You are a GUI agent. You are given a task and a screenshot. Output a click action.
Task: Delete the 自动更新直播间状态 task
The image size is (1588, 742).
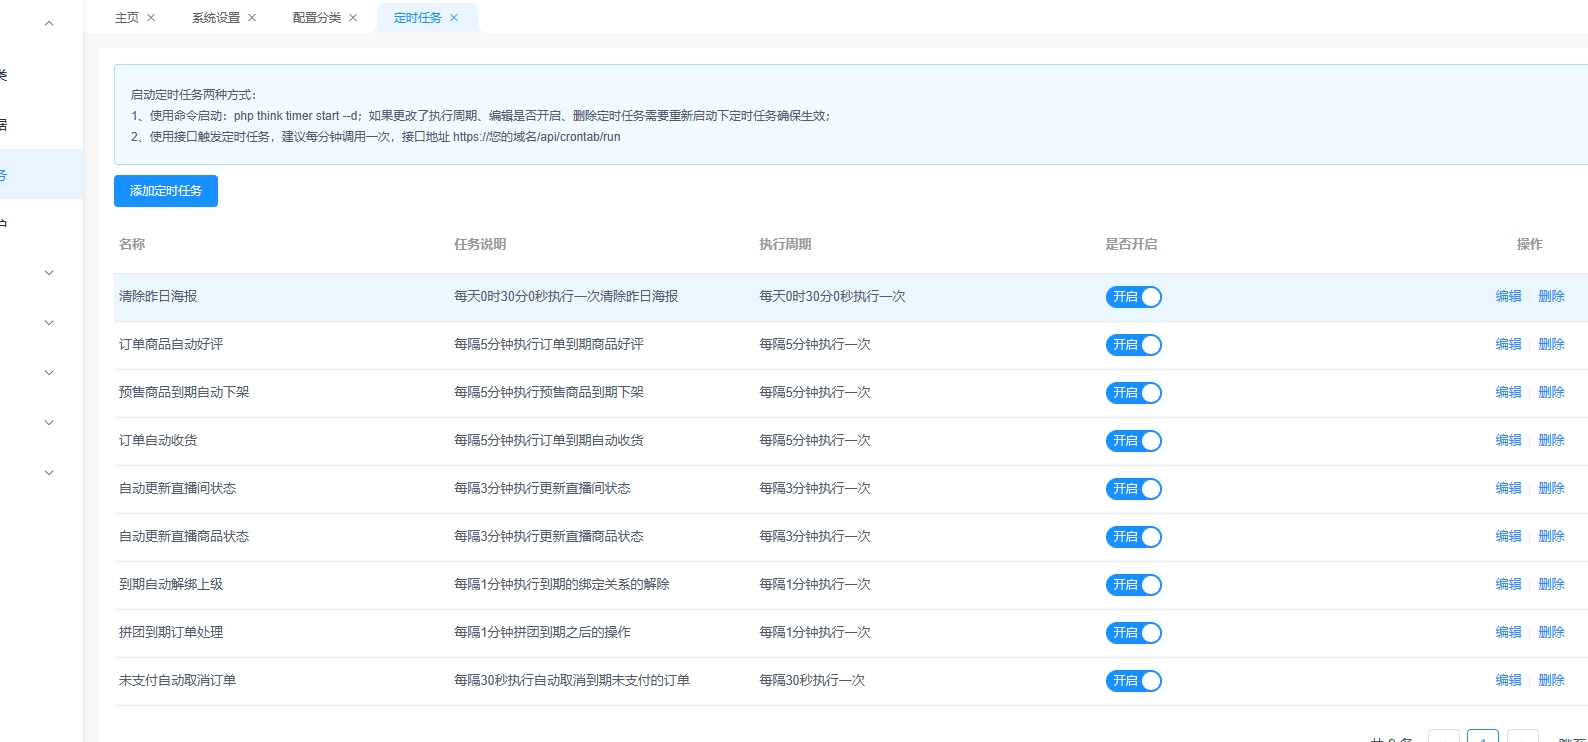pyautogui.click(x=1551, y=488)
